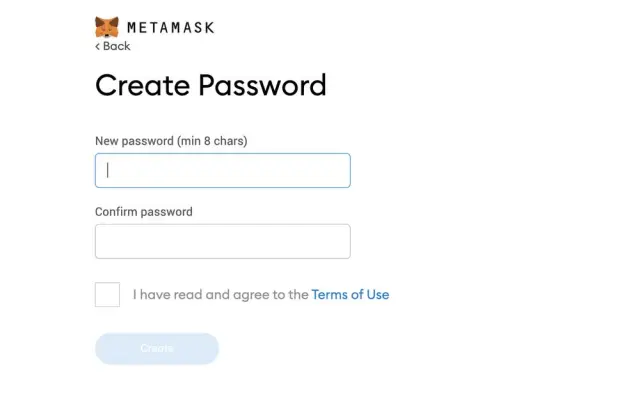The width and height of the screenshot is (640, 417).
Task: Click the Confirm password label text
Action: coord(143,212)
